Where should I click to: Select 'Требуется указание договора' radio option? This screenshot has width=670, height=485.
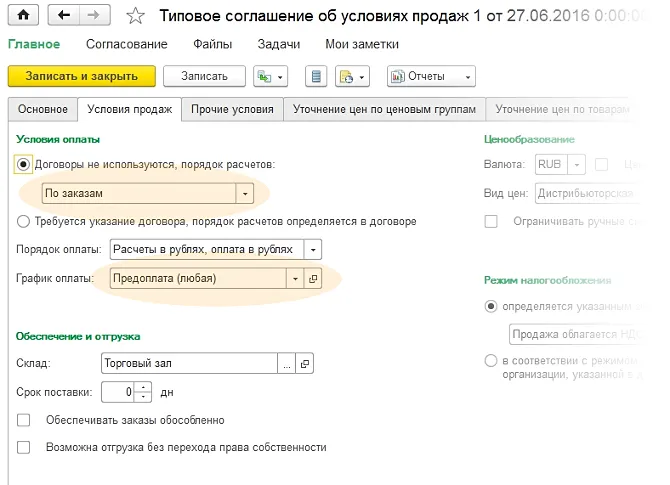click(x=24, y=221)
